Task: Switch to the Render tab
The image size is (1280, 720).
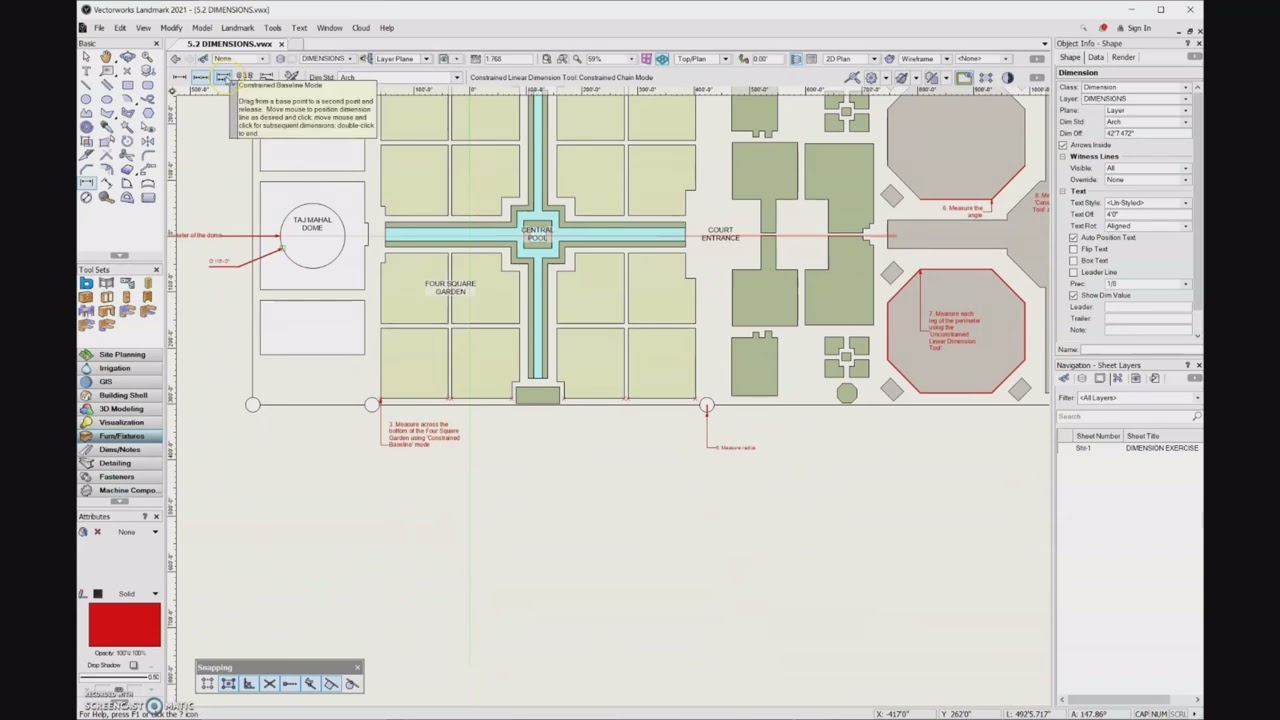Action: 1123,57
